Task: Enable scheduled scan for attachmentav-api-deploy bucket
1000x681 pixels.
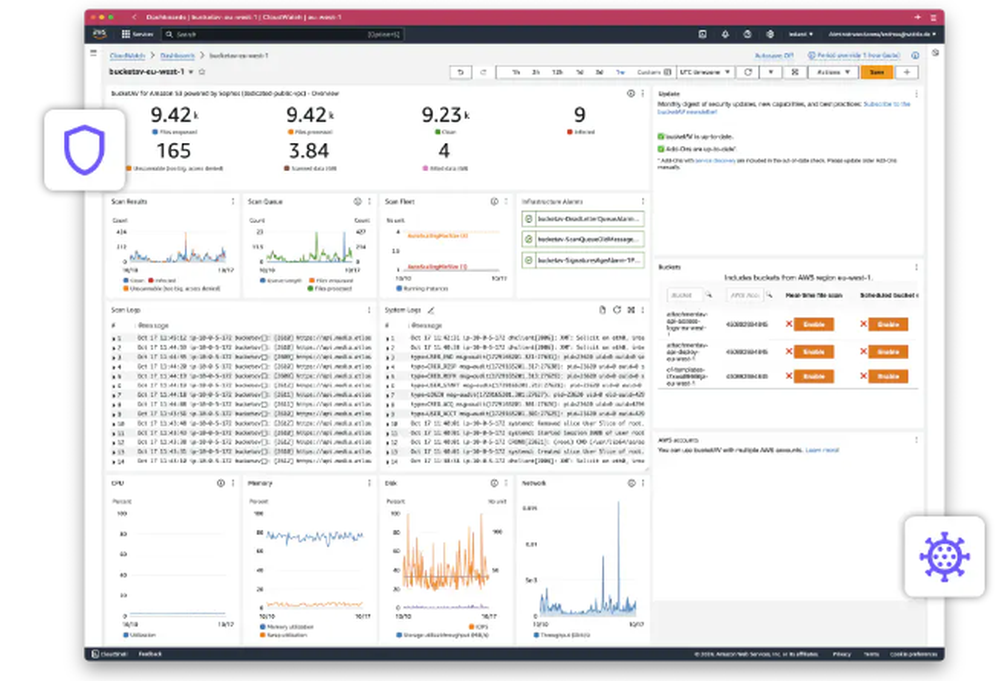Action: click(888, 351)
